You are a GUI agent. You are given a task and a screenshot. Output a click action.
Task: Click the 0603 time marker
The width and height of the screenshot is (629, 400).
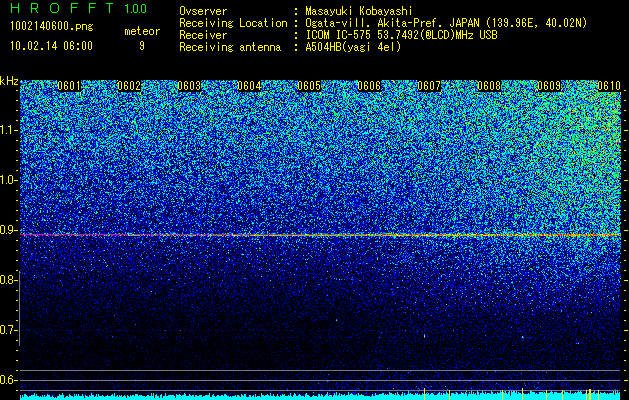[189, 86]
